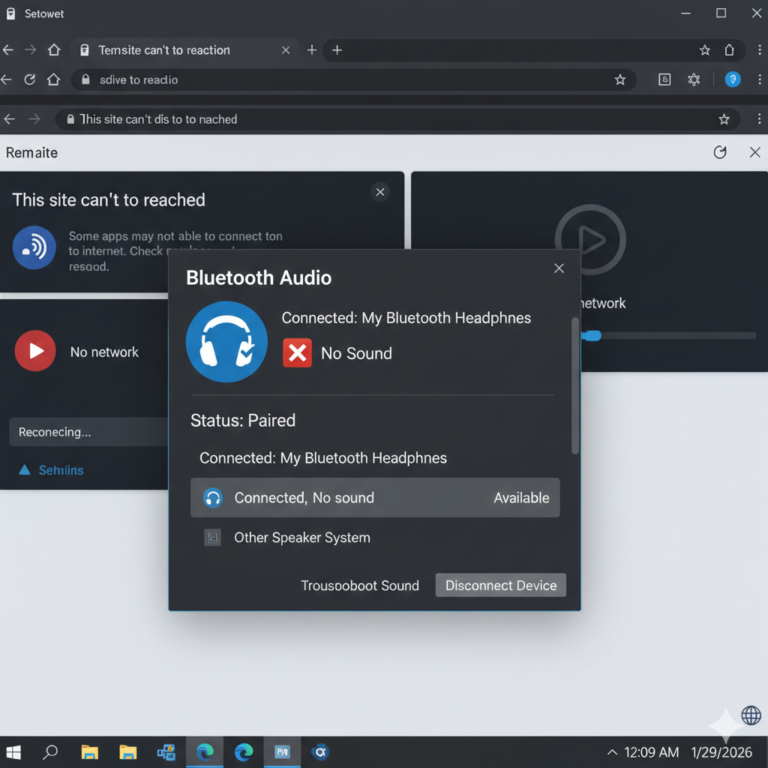768x768 pixels.
Task: Click the small headphone icon in Connected, No sound row
Action: click(213, 498)
